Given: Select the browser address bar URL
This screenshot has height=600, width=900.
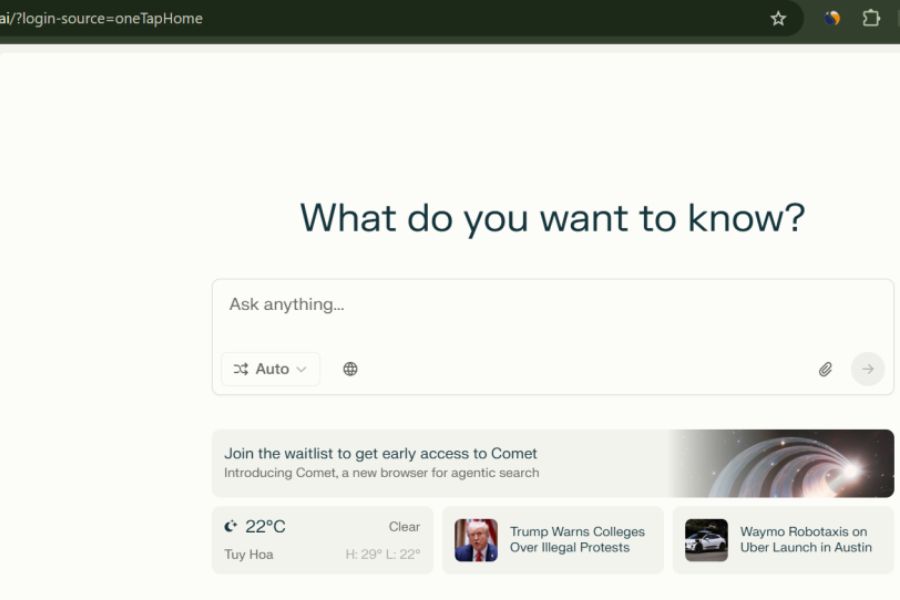Looking at the screenshot, I should (x=101, y=18).
